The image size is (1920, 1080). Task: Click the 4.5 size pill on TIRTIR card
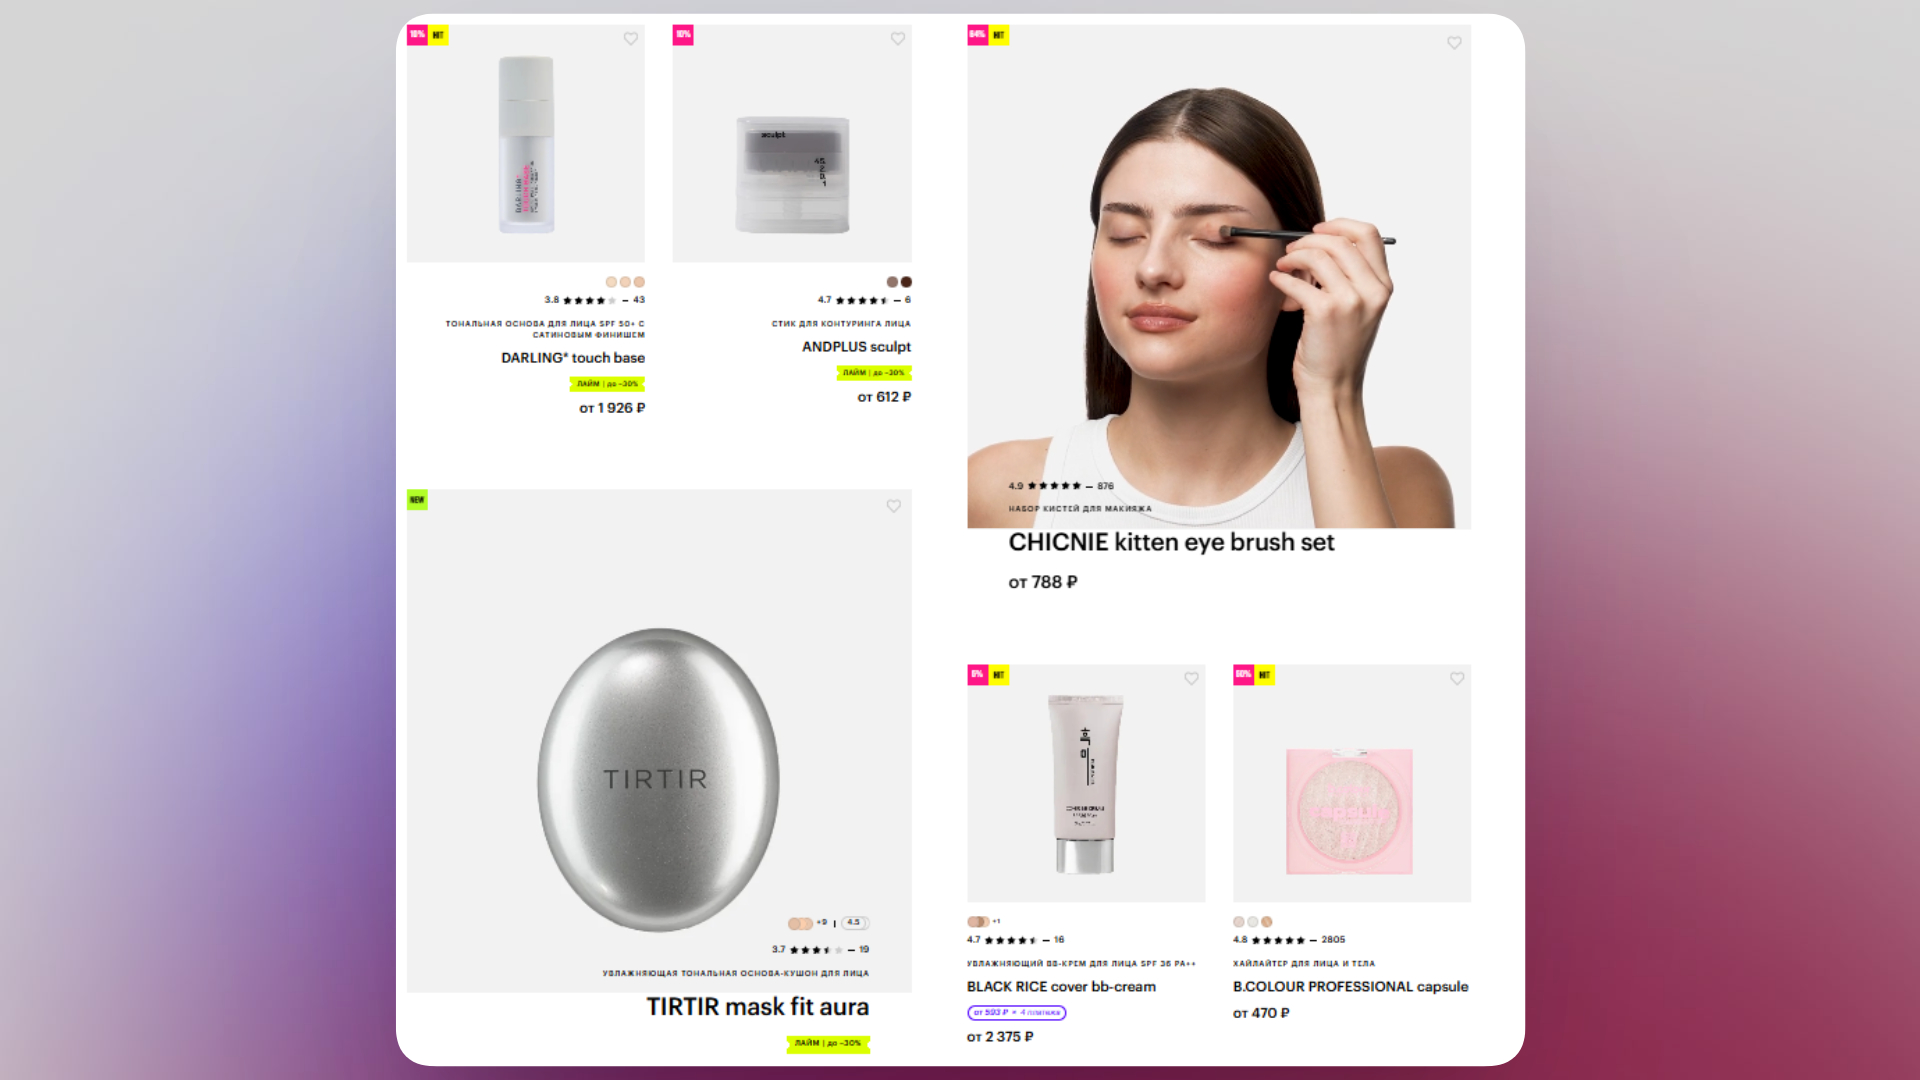point(854,923)
